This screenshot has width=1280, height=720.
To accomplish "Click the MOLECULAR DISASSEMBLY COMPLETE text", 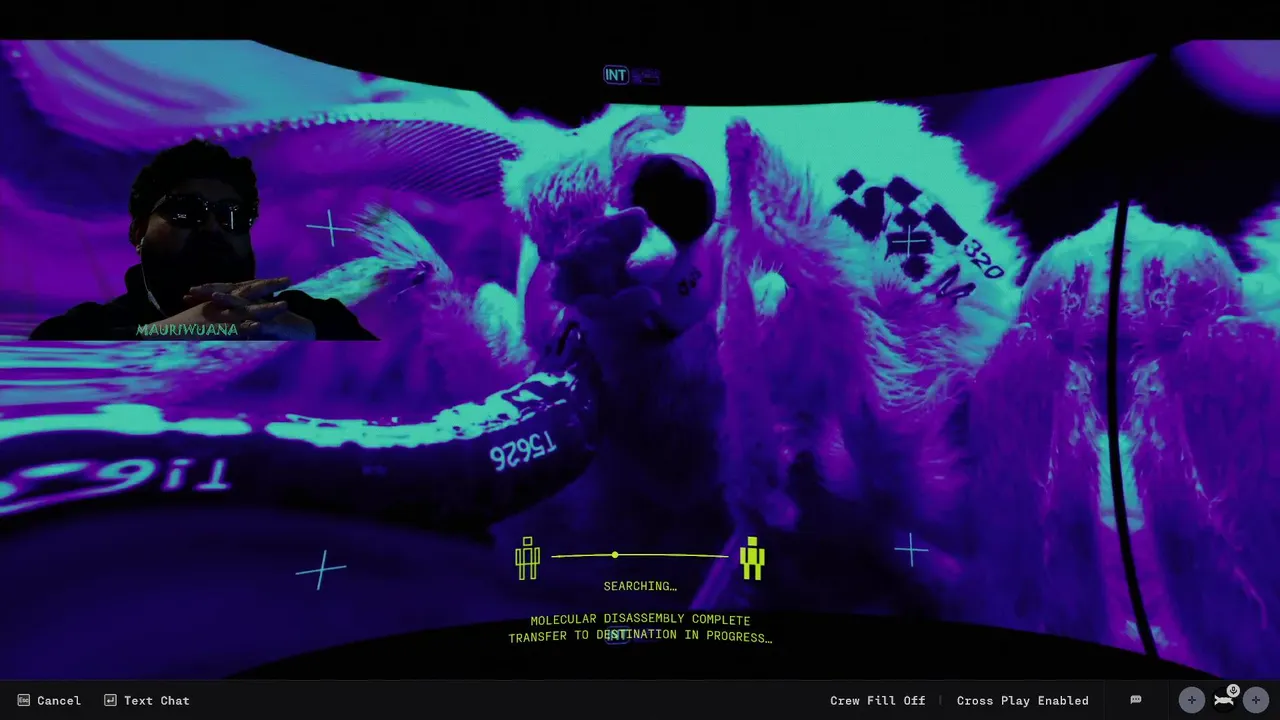I will [x=640, y=620].
